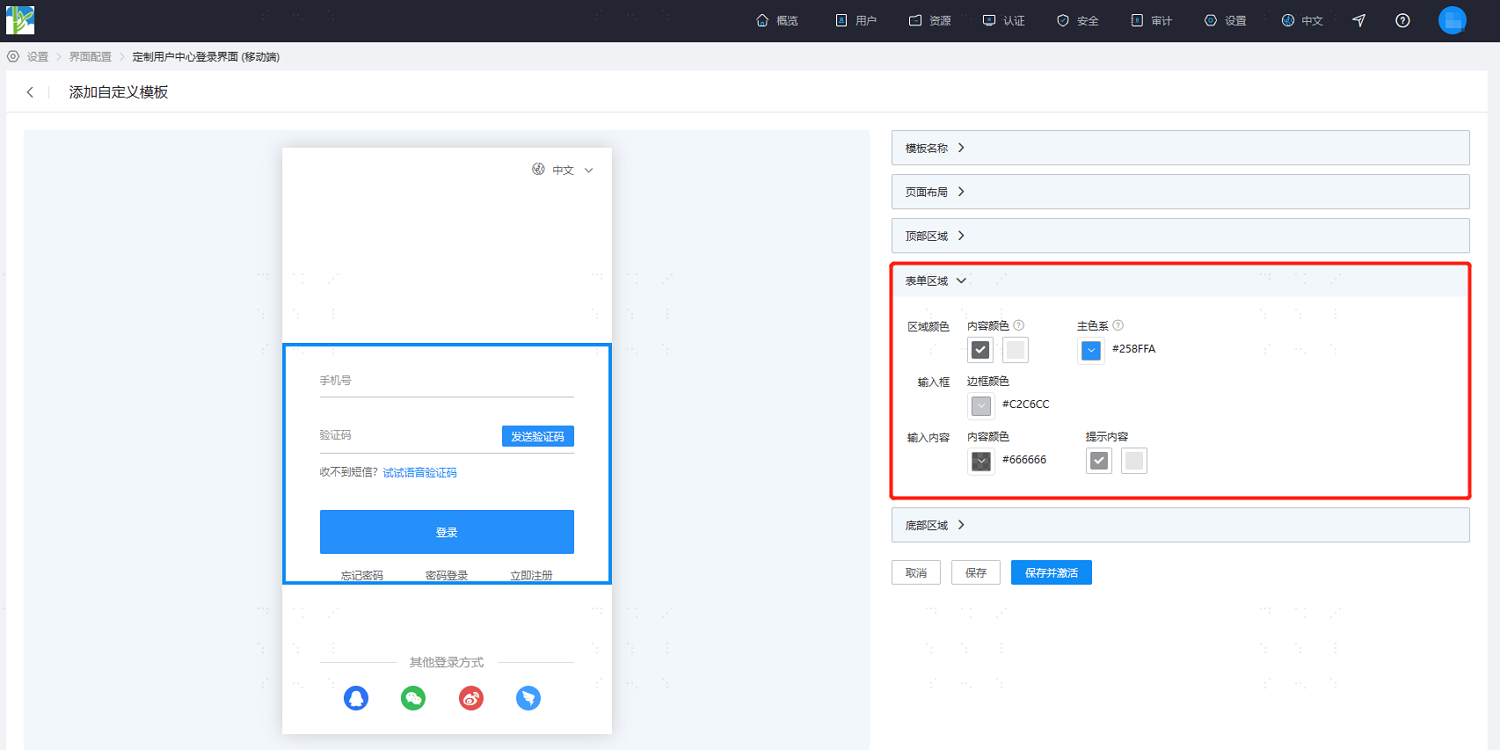Viewport: 1500px width, 750px height.
Task: Click the 设置 breadcrumb link
Action: coord(37,57)
